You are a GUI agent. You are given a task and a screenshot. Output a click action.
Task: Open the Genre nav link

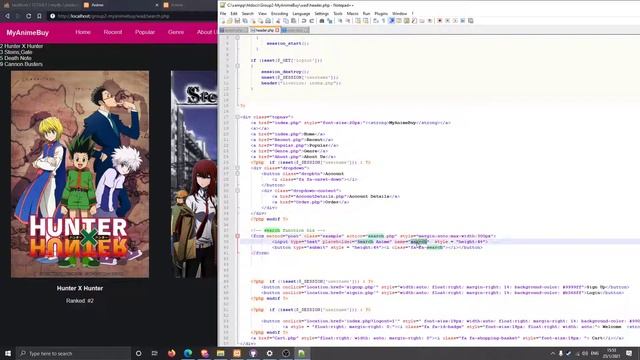176,32
